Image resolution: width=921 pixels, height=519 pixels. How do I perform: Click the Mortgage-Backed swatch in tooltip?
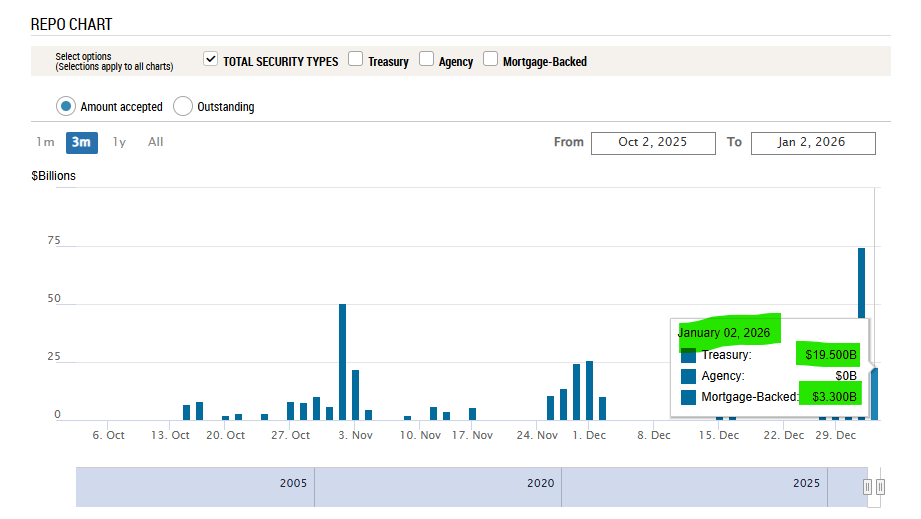pos(688,397)
